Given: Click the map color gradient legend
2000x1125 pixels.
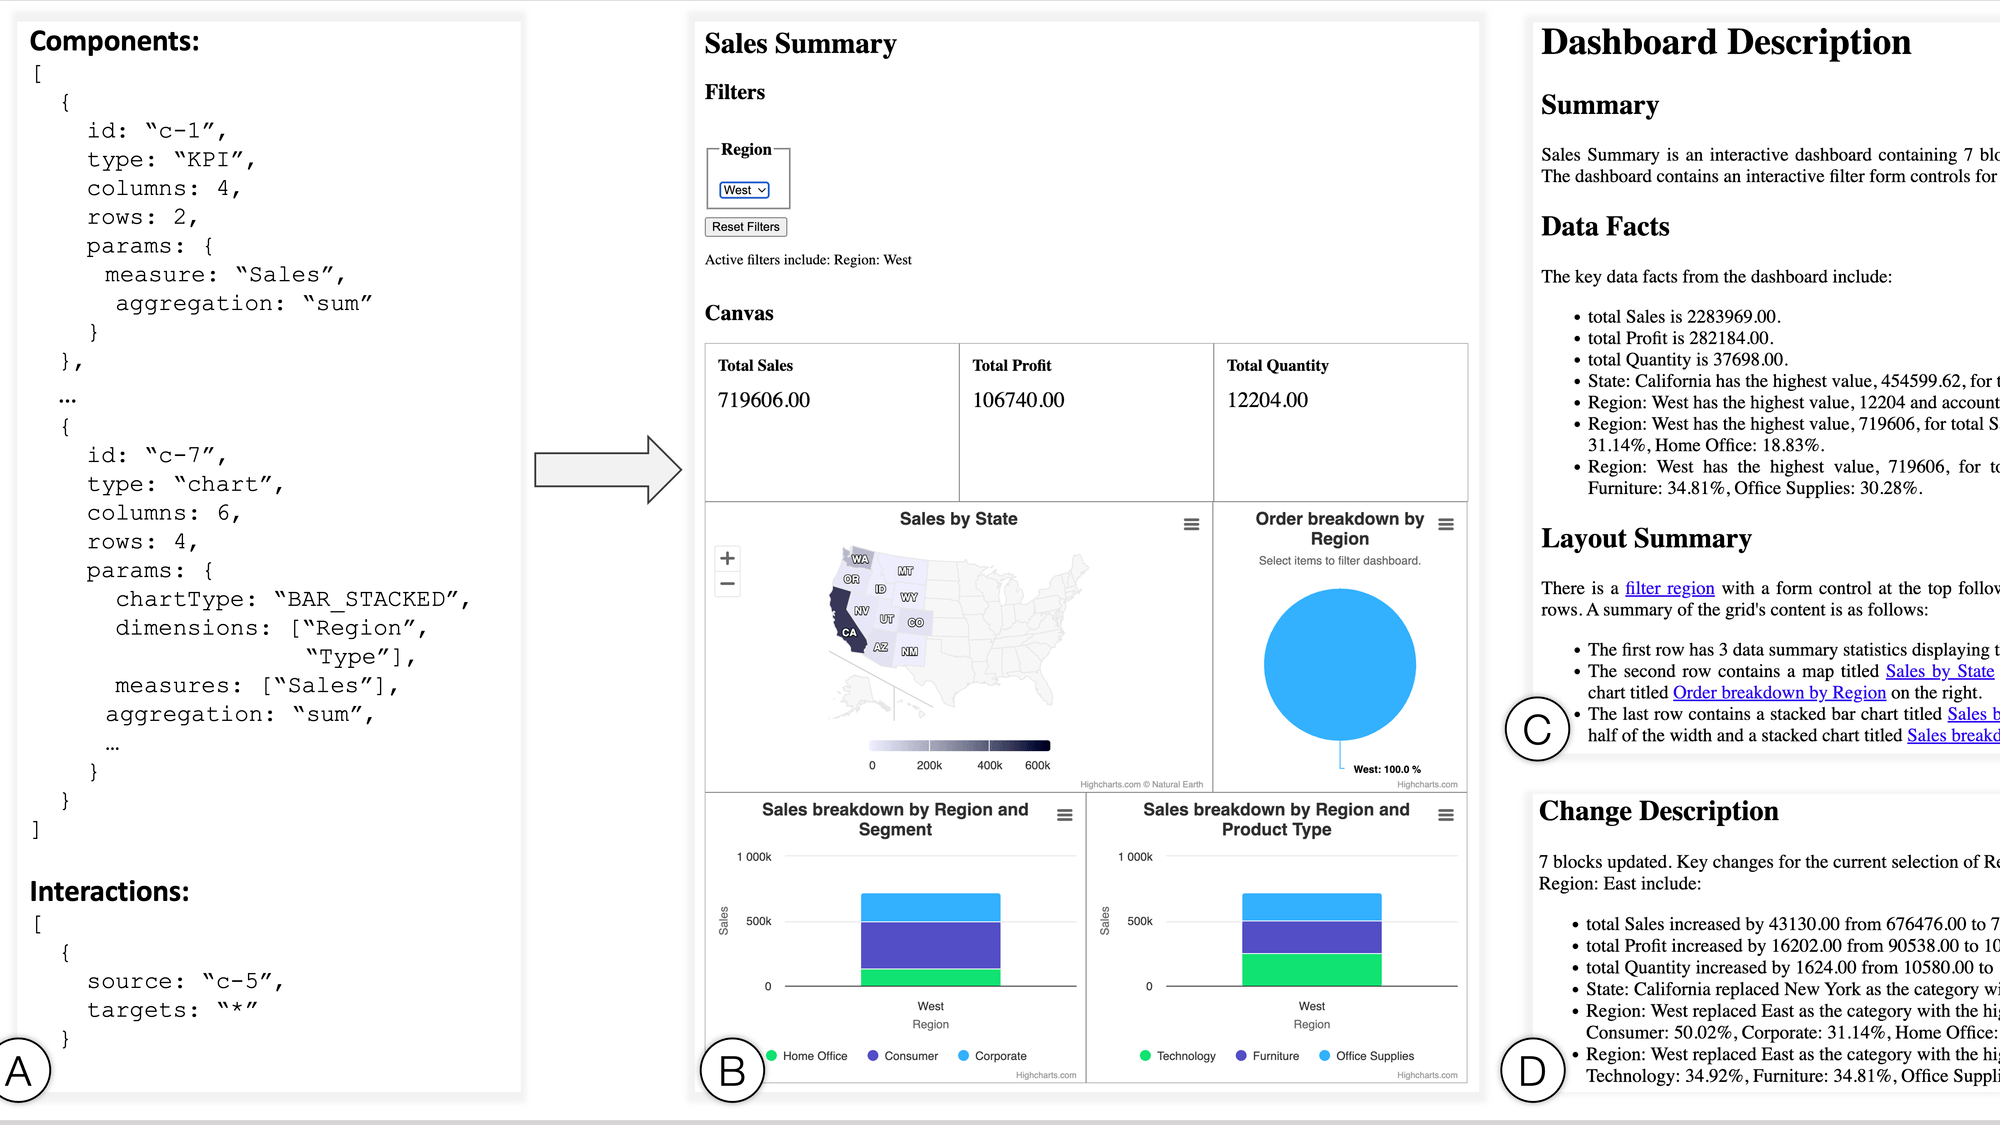Looking at the screenshot, I should pos(958,745).
